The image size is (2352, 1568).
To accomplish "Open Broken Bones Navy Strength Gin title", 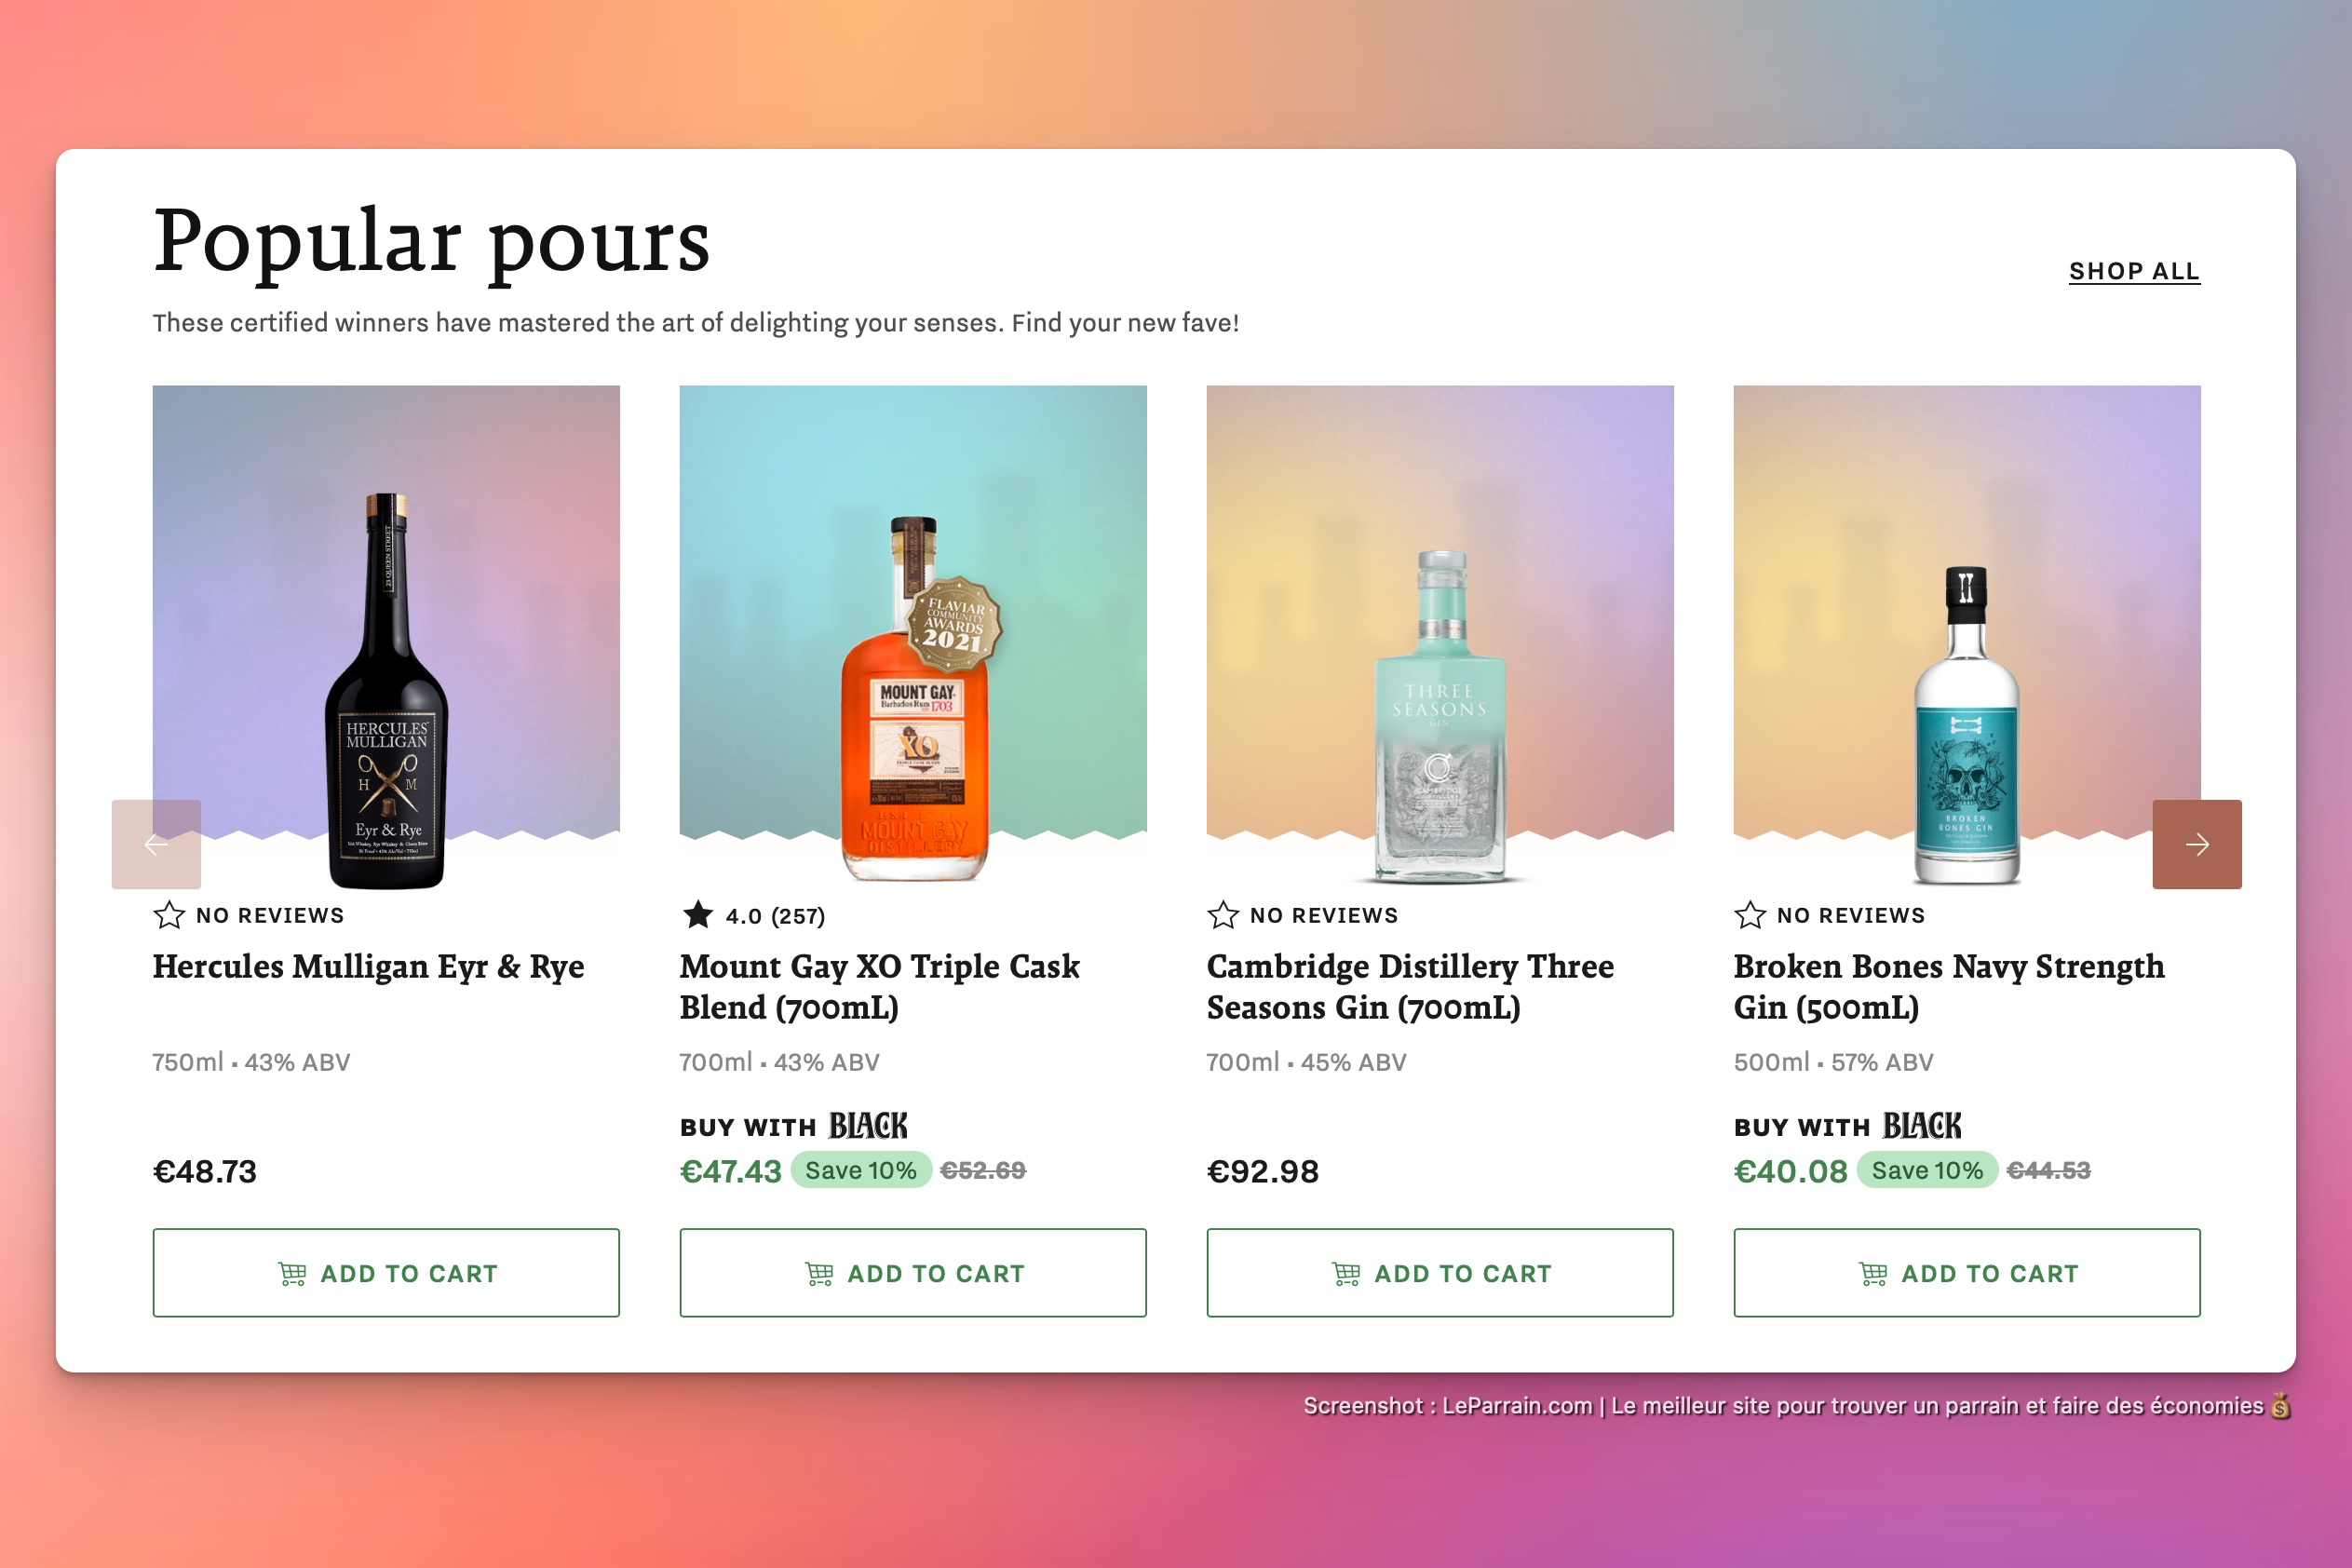I will point(1948,986).
